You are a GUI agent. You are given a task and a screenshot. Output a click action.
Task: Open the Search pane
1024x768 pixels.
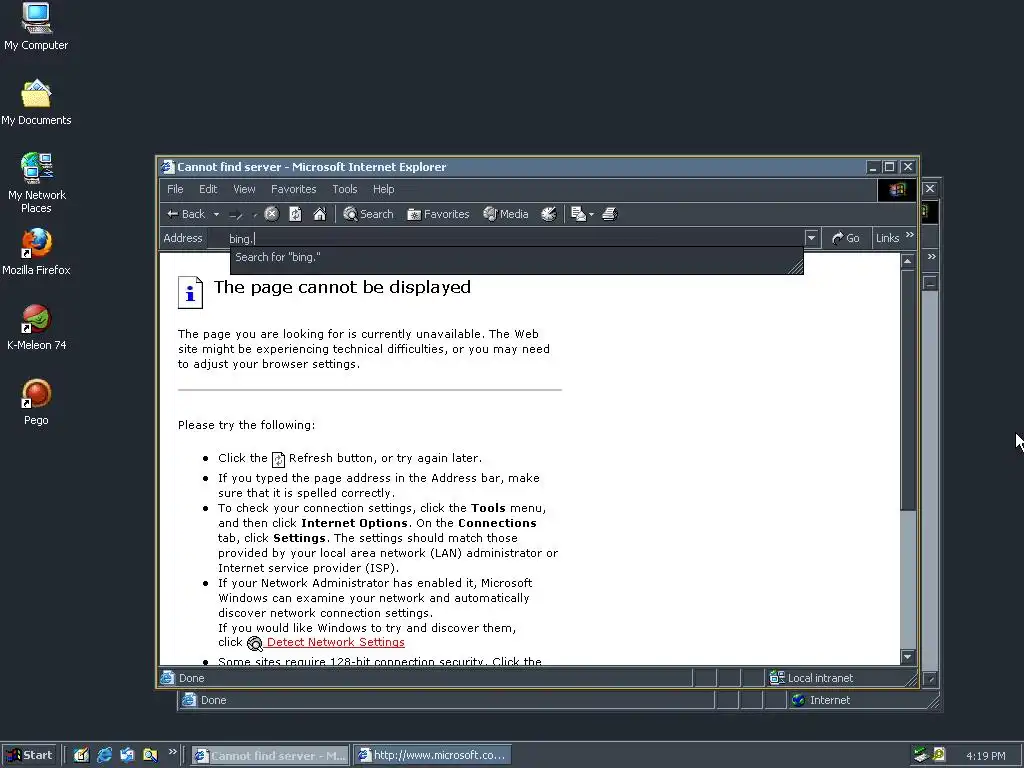[368, 214]
